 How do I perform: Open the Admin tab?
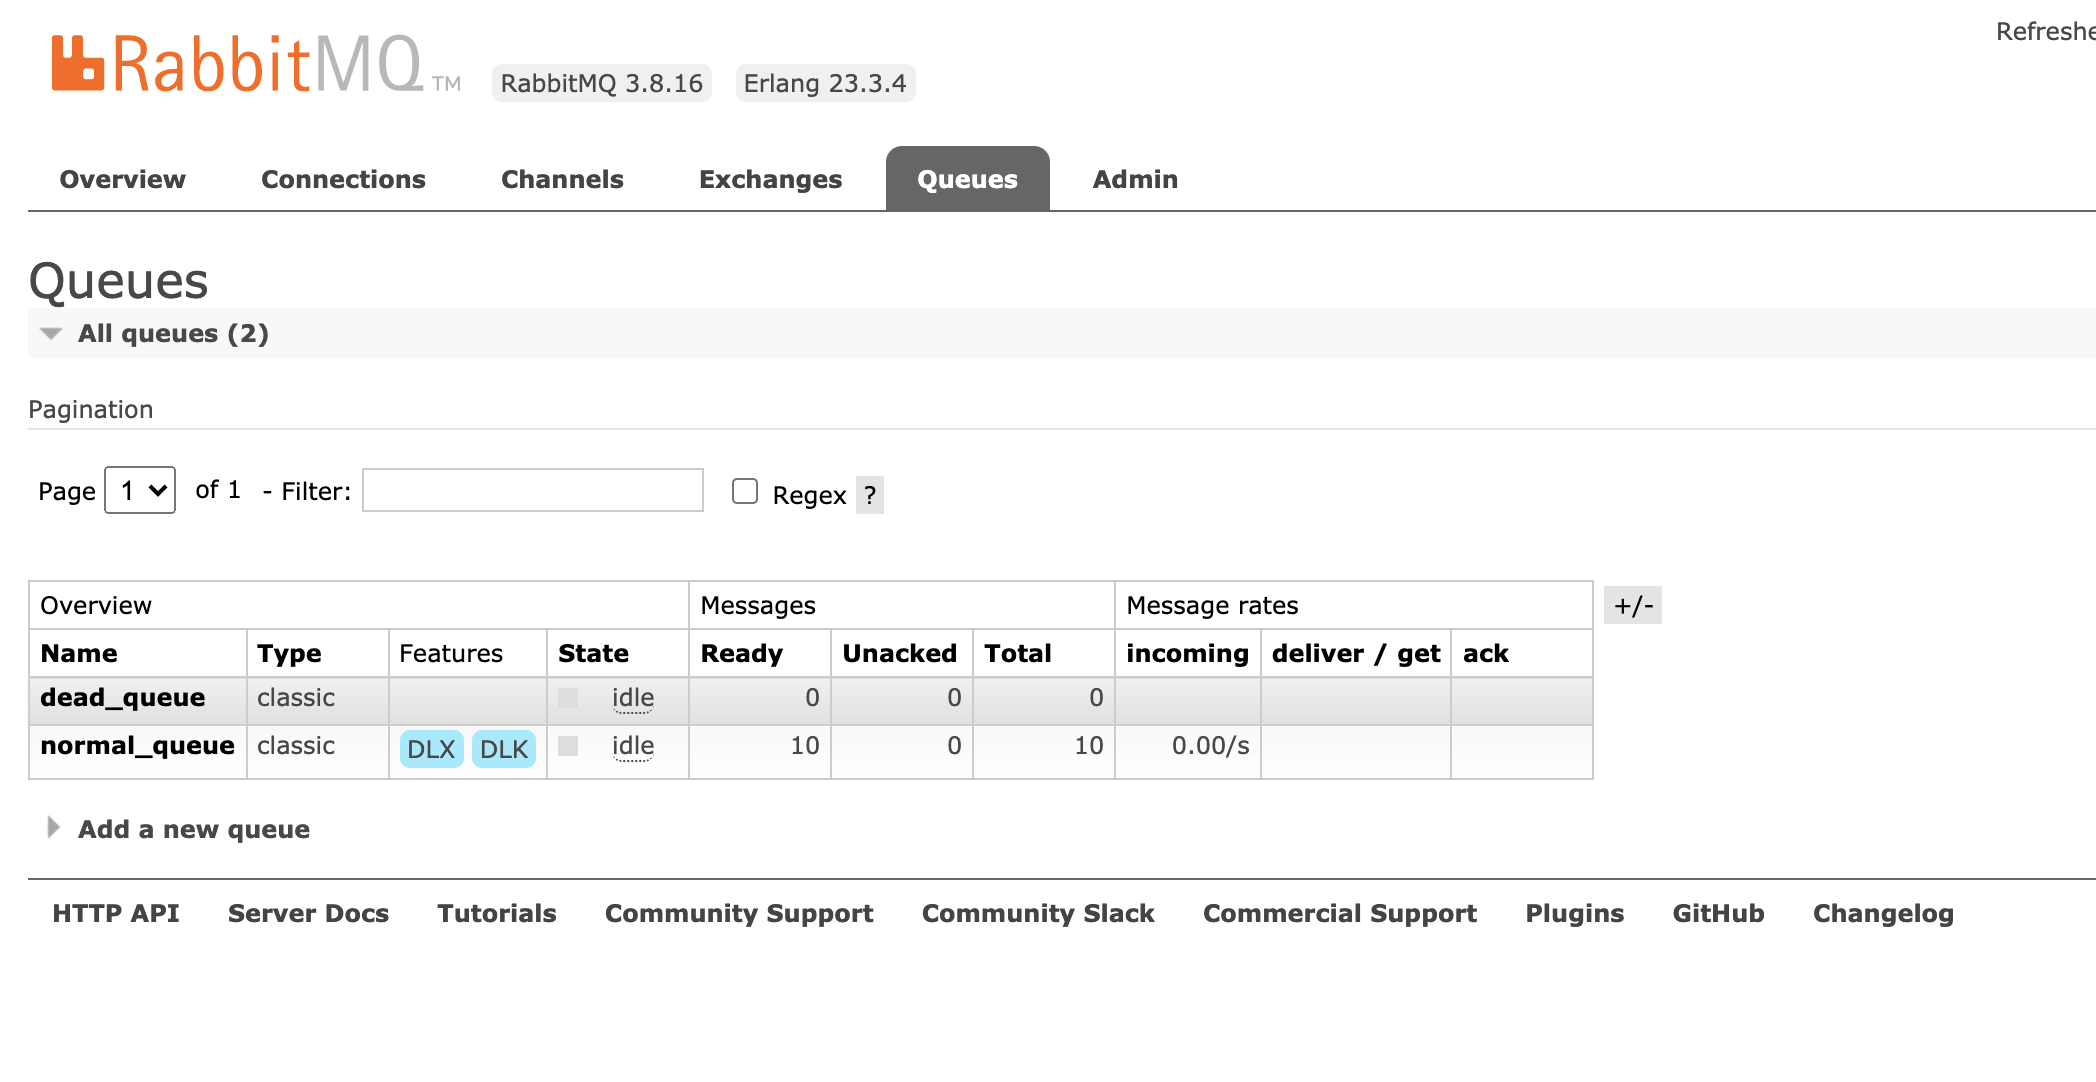[x=1135, y=179]
